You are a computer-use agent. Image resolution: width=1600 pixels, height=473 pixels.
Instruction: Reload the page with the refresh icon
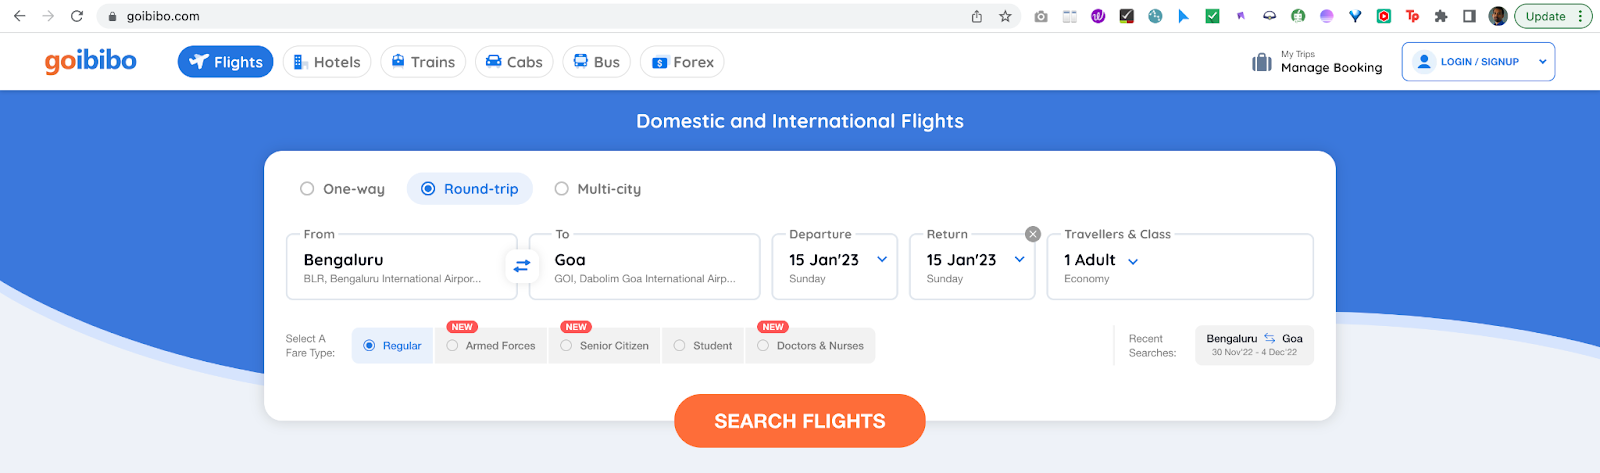tap(77, 16)
